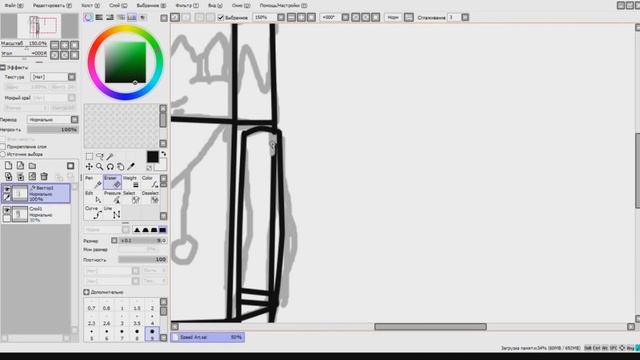Choose brush size 9 preset
The height and width of the screenshot is (360, 640).
click(x=152, y=335)
